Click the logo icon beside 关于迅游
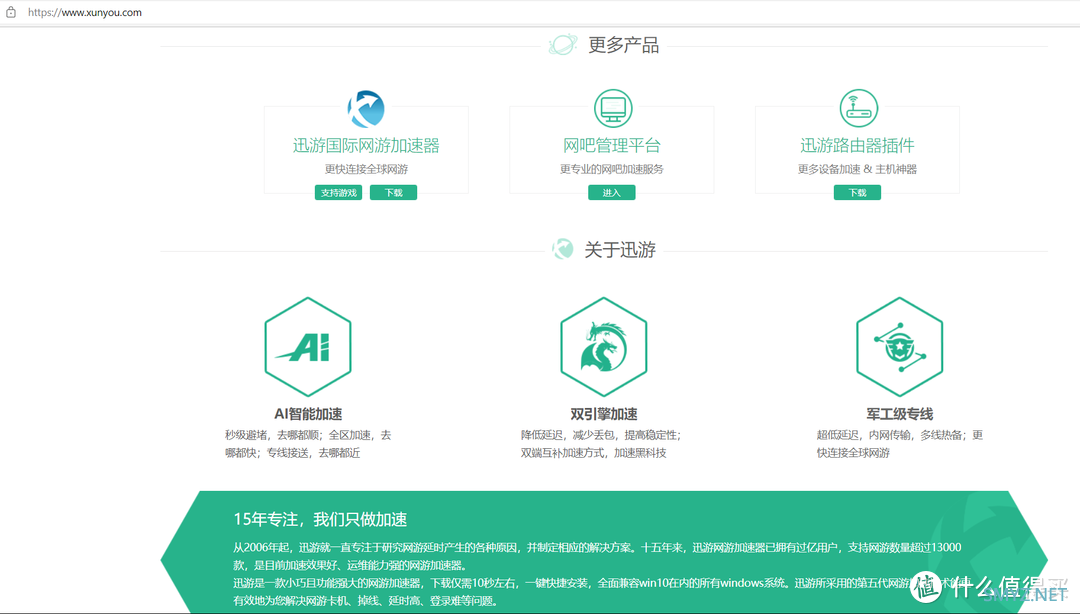Screen dimensions: 1080x614 click(563, 249)
